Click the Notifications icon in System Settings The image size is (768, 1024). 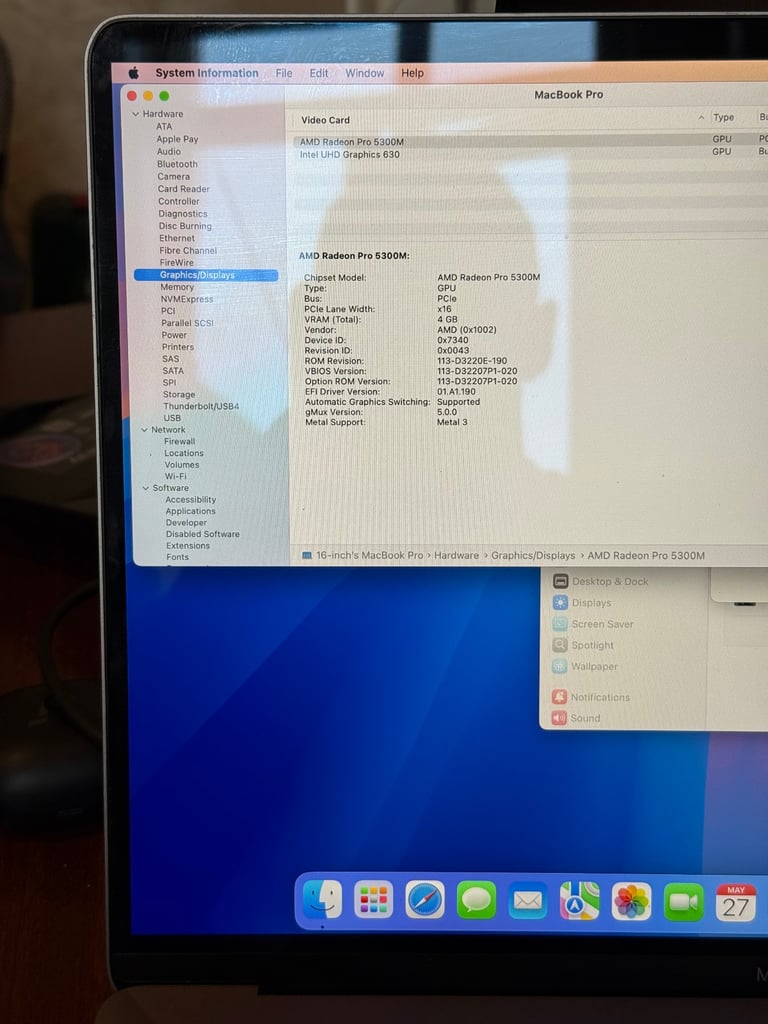559,697
